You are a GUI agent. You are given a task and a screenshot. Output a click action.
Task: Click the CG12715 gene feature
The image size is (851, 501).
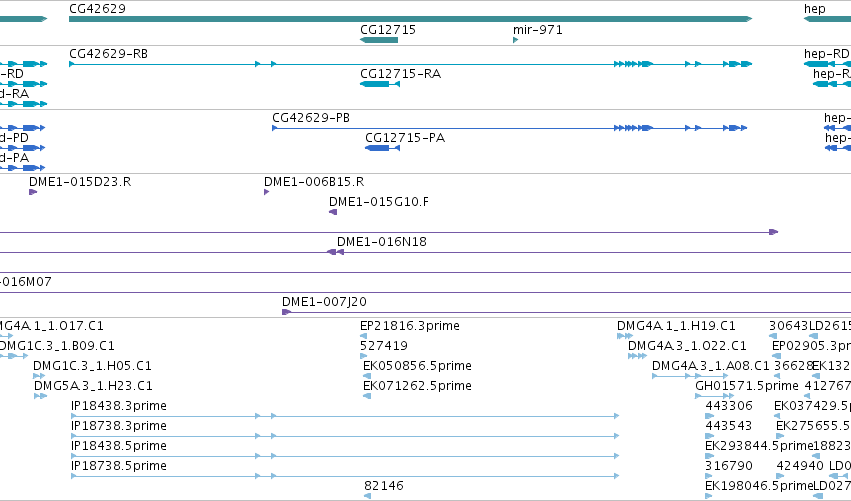click(x=379, y=40)
